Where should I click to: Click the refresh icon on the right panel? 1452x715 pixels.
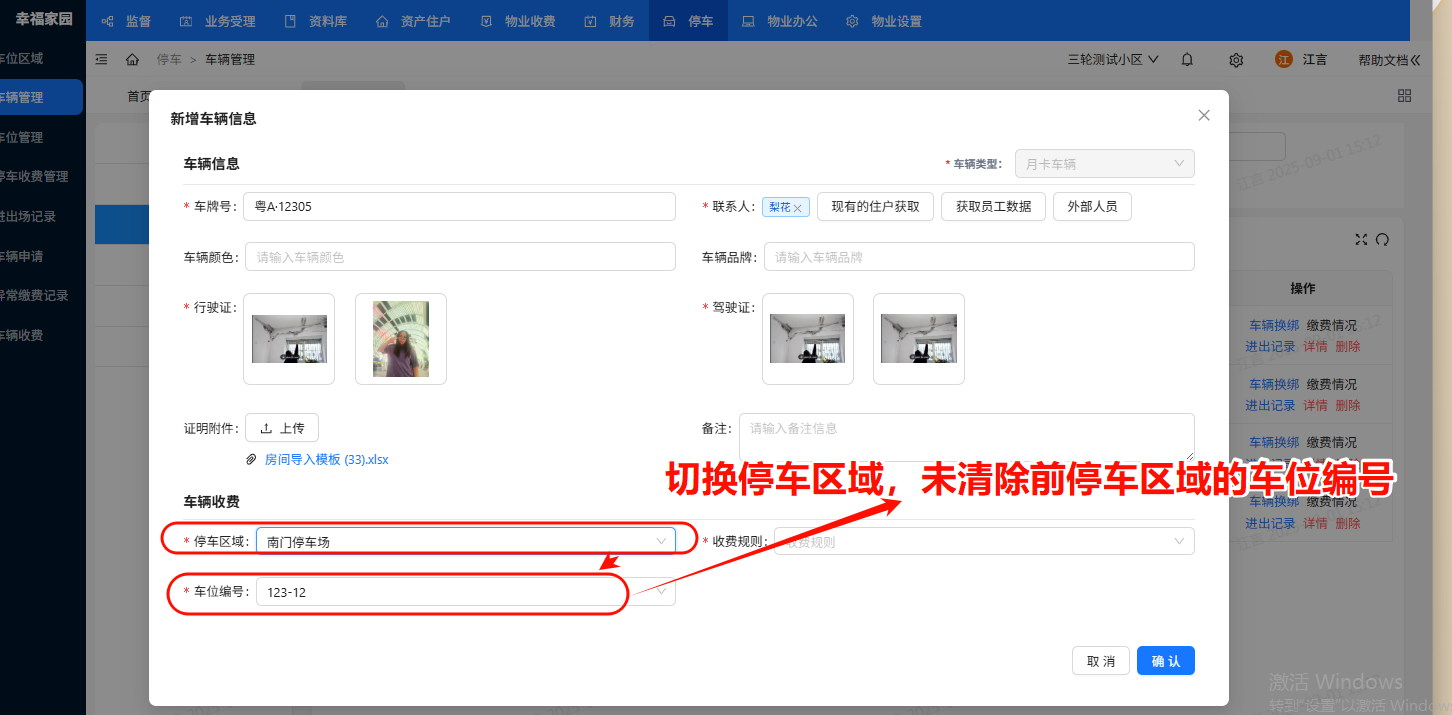pos(1380,239)
